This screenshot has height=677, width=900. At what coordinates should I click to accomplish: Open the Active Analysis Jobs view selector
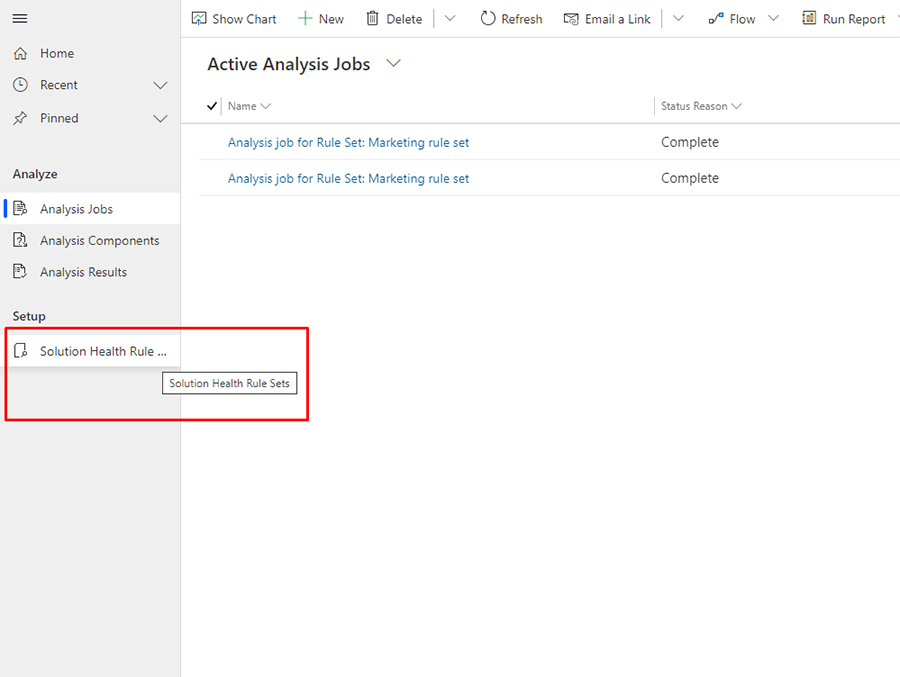393,63
